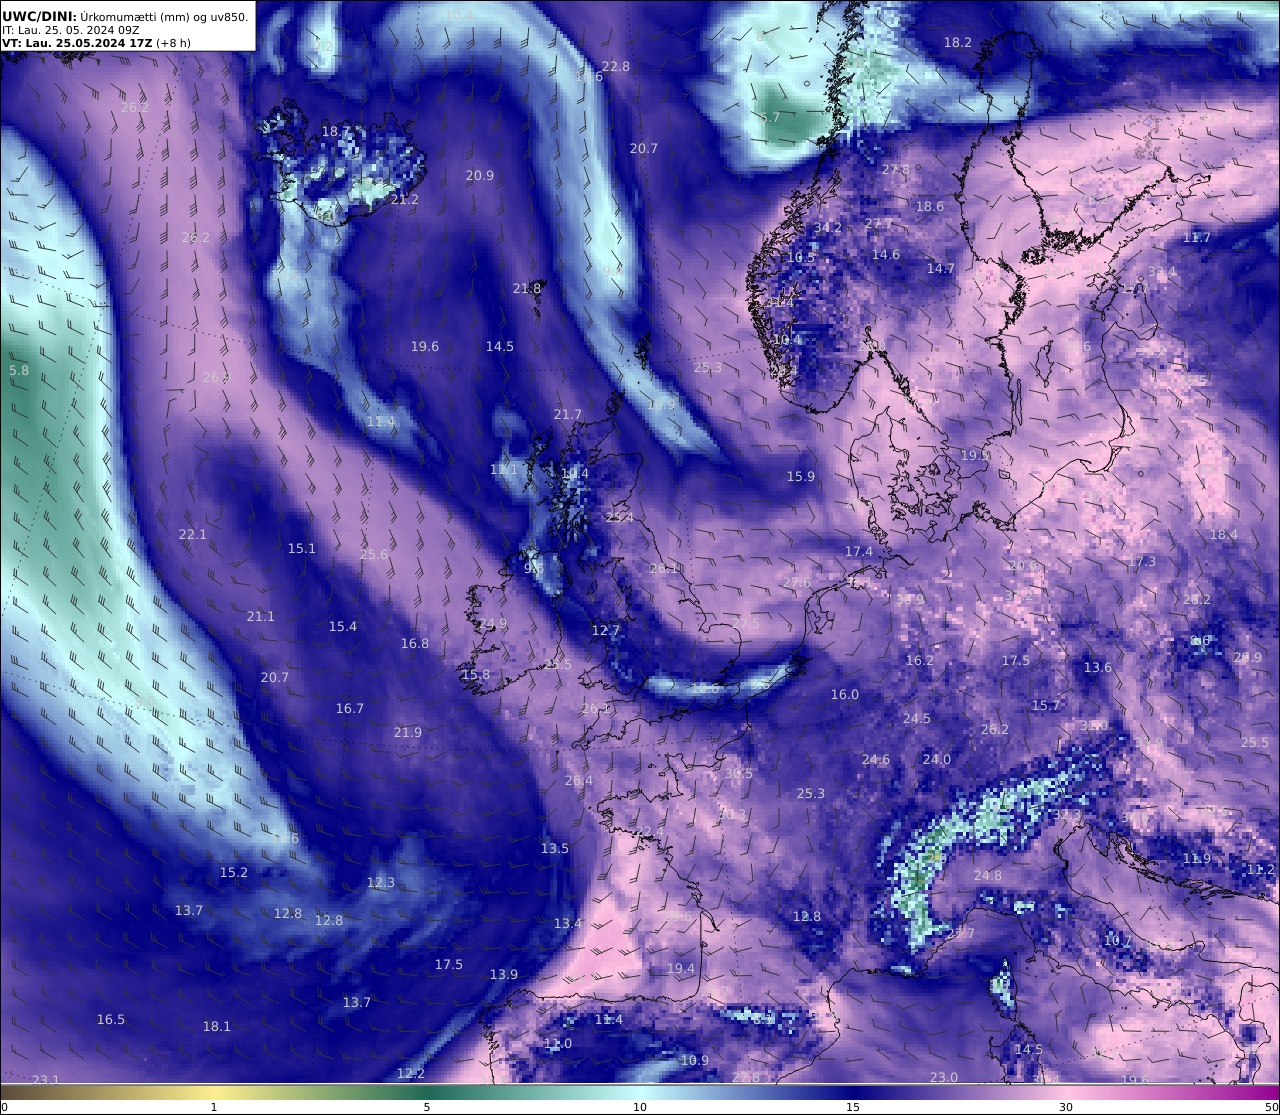Click the map value '11.9'
The image size is (1280, 1115).
pyautogui.click(x=1197, y=858)
